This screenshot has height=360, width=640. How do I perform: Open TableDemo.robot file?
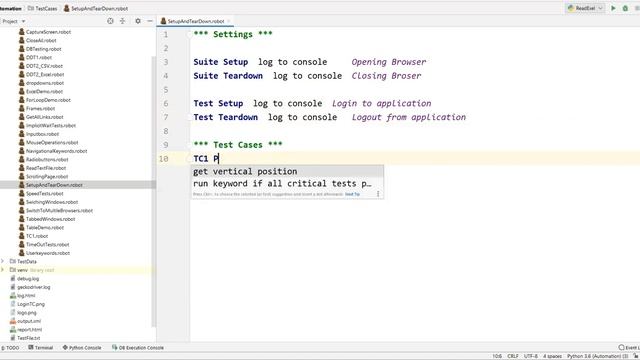pos(42,228)
